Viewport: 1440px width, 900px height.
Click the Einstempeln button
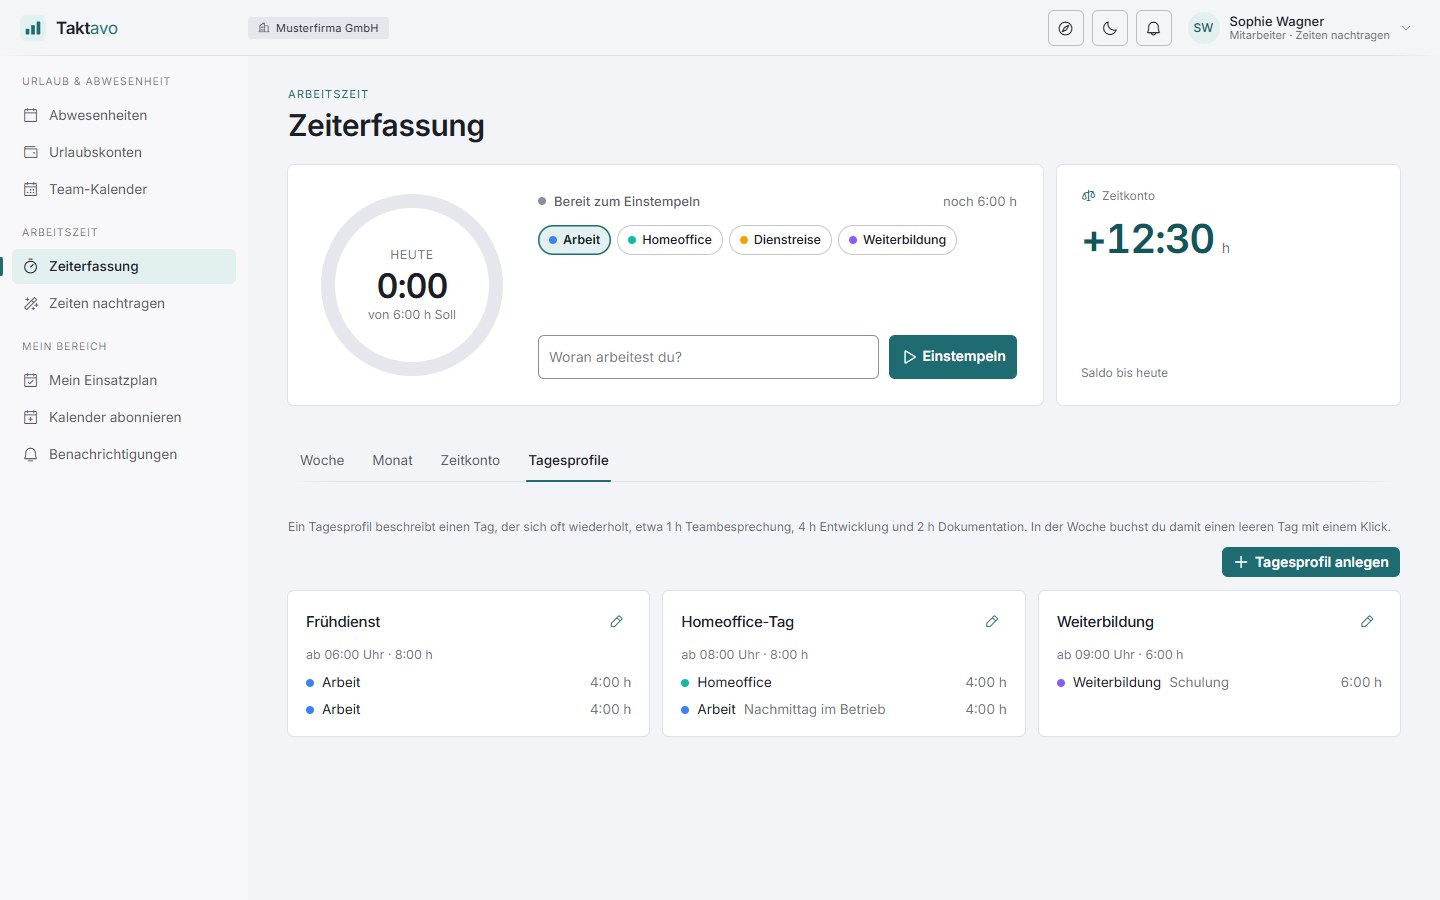[953, 357]
